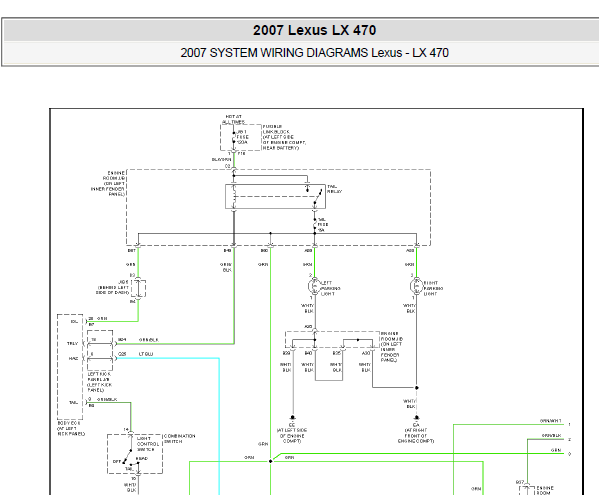Click the WHT/BLK label under the left parking light
Screen dimensions: 599x495
point(308,308)
